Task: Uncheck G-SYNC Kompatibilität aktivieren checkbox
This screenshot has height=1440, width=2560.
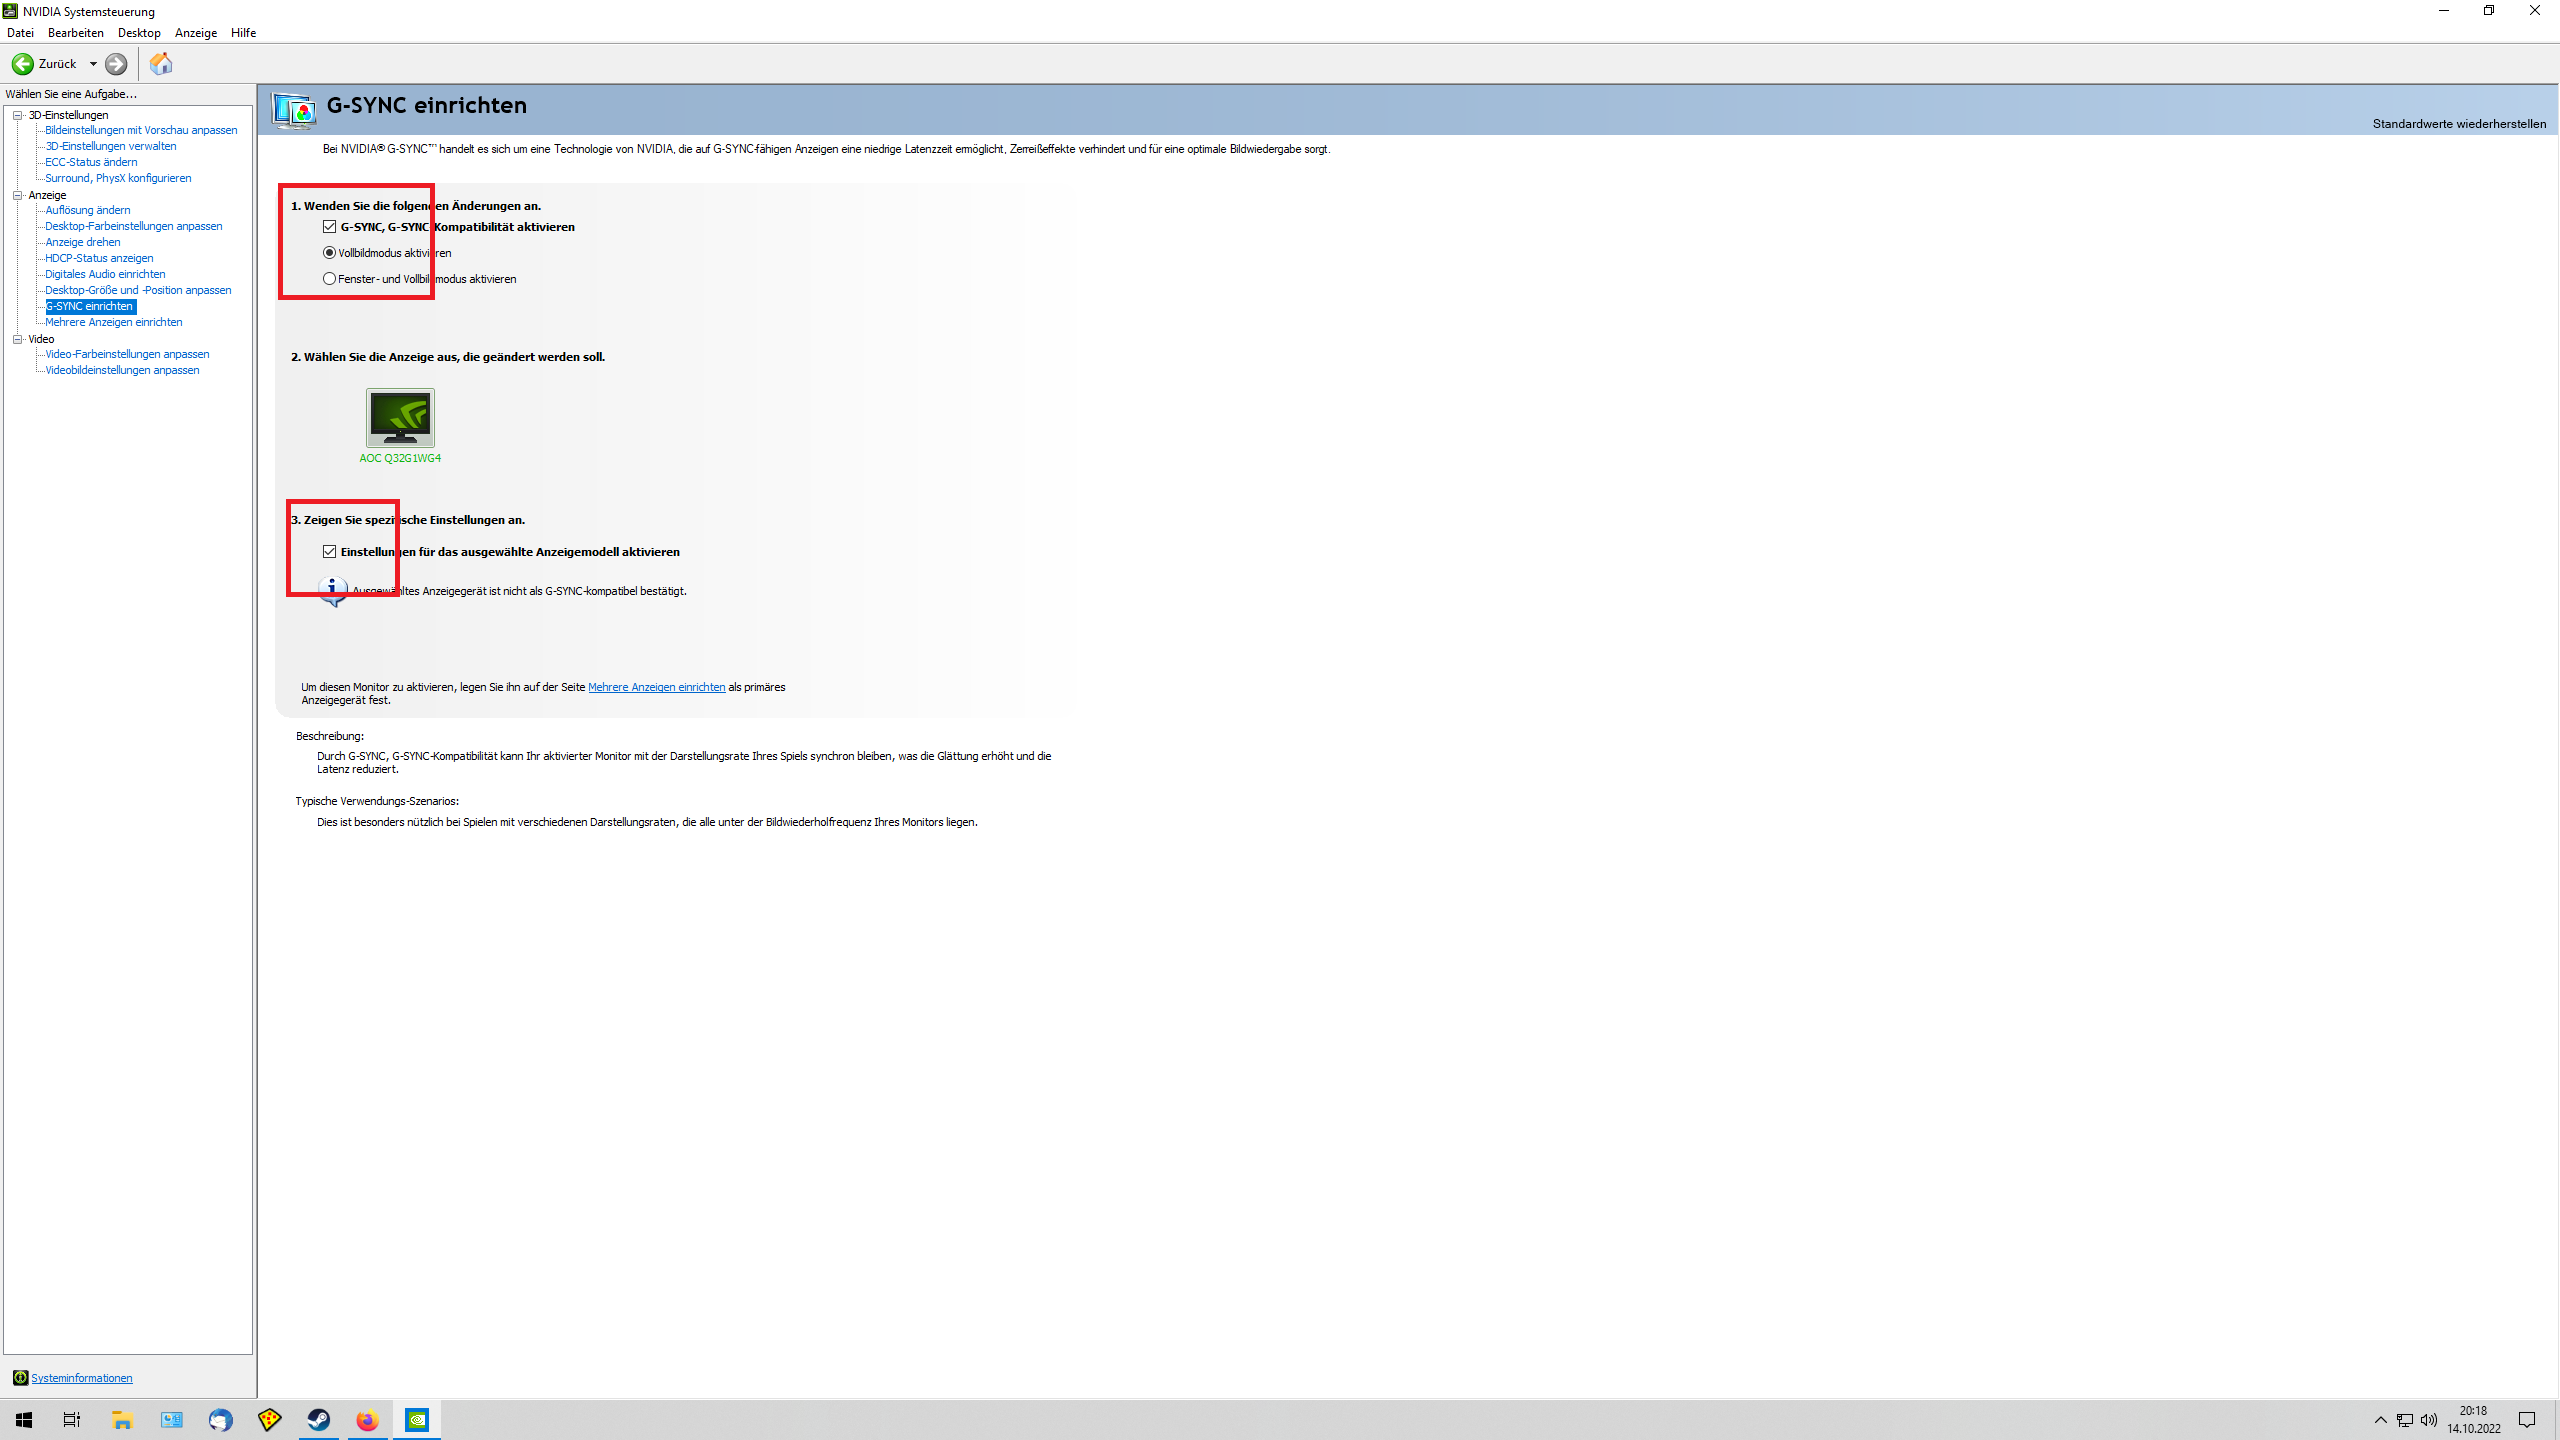Action: (x=330, y=227)
